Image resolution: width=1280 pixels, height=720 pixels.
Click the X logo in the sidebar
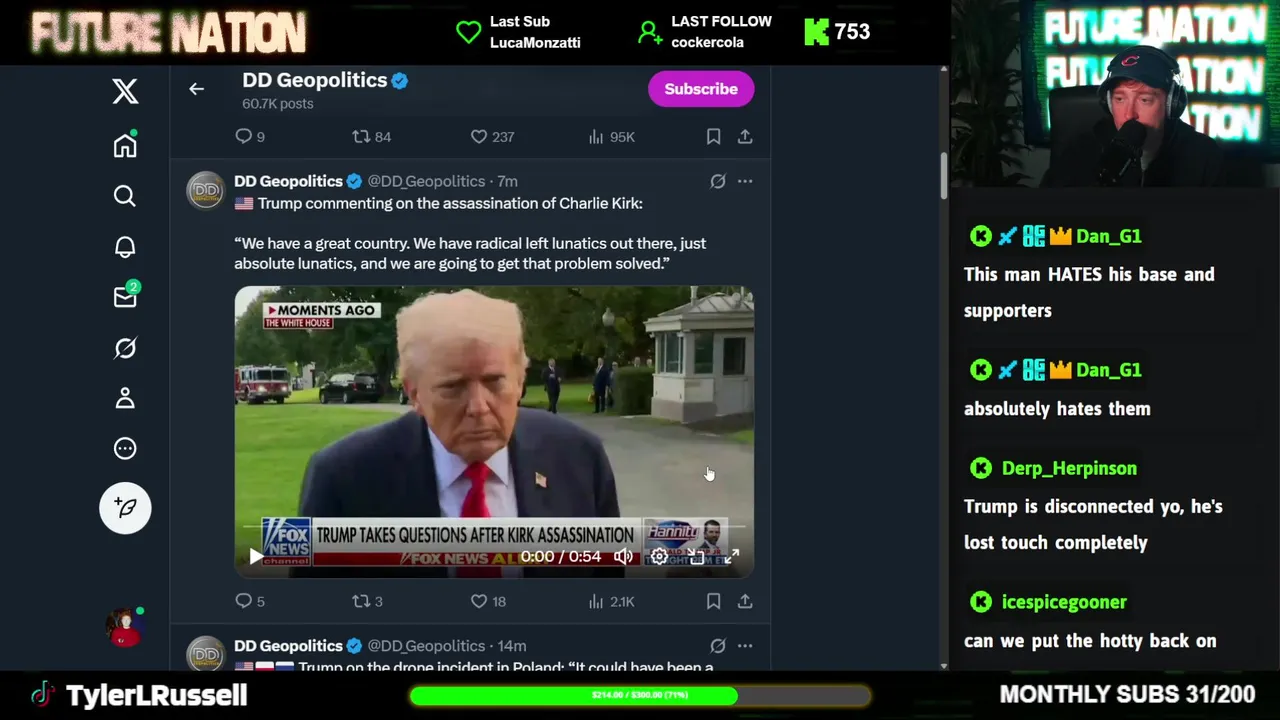click(125, 91)
